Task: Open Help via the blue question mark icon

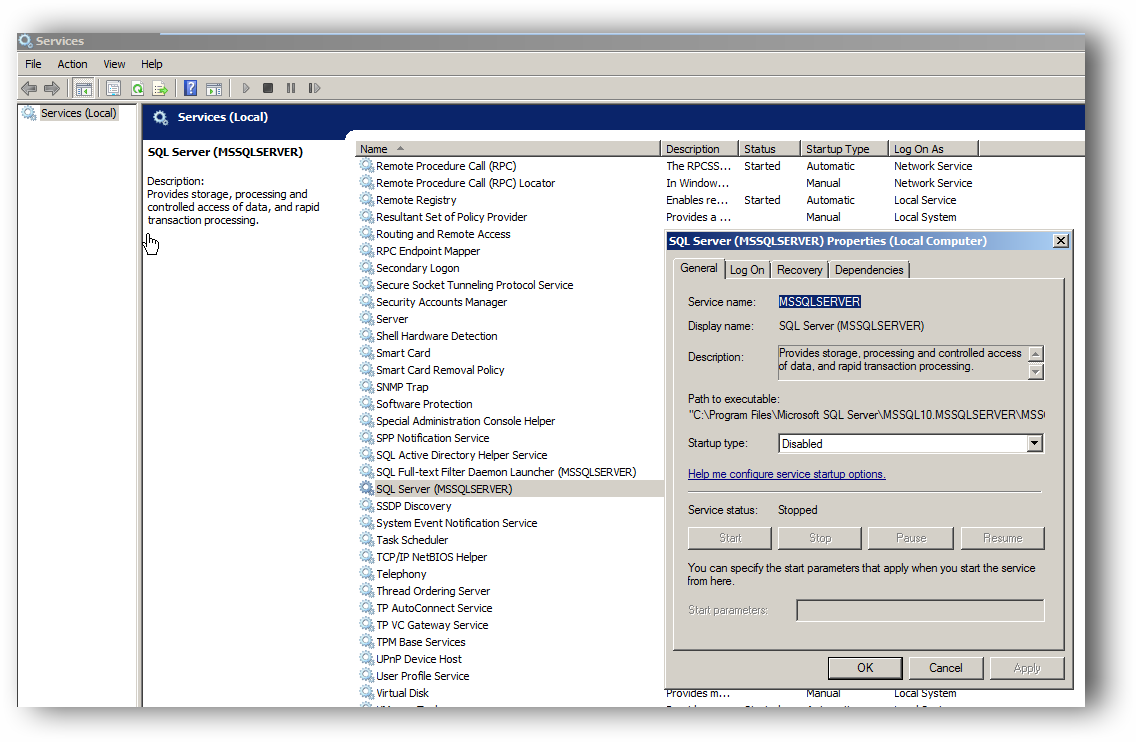Action: click(x=191, y=88)
